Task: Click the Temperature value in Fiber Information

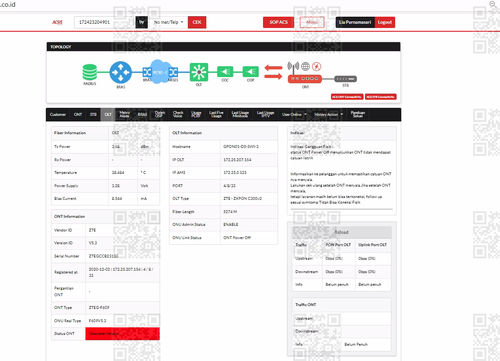Action: (118, 173)
